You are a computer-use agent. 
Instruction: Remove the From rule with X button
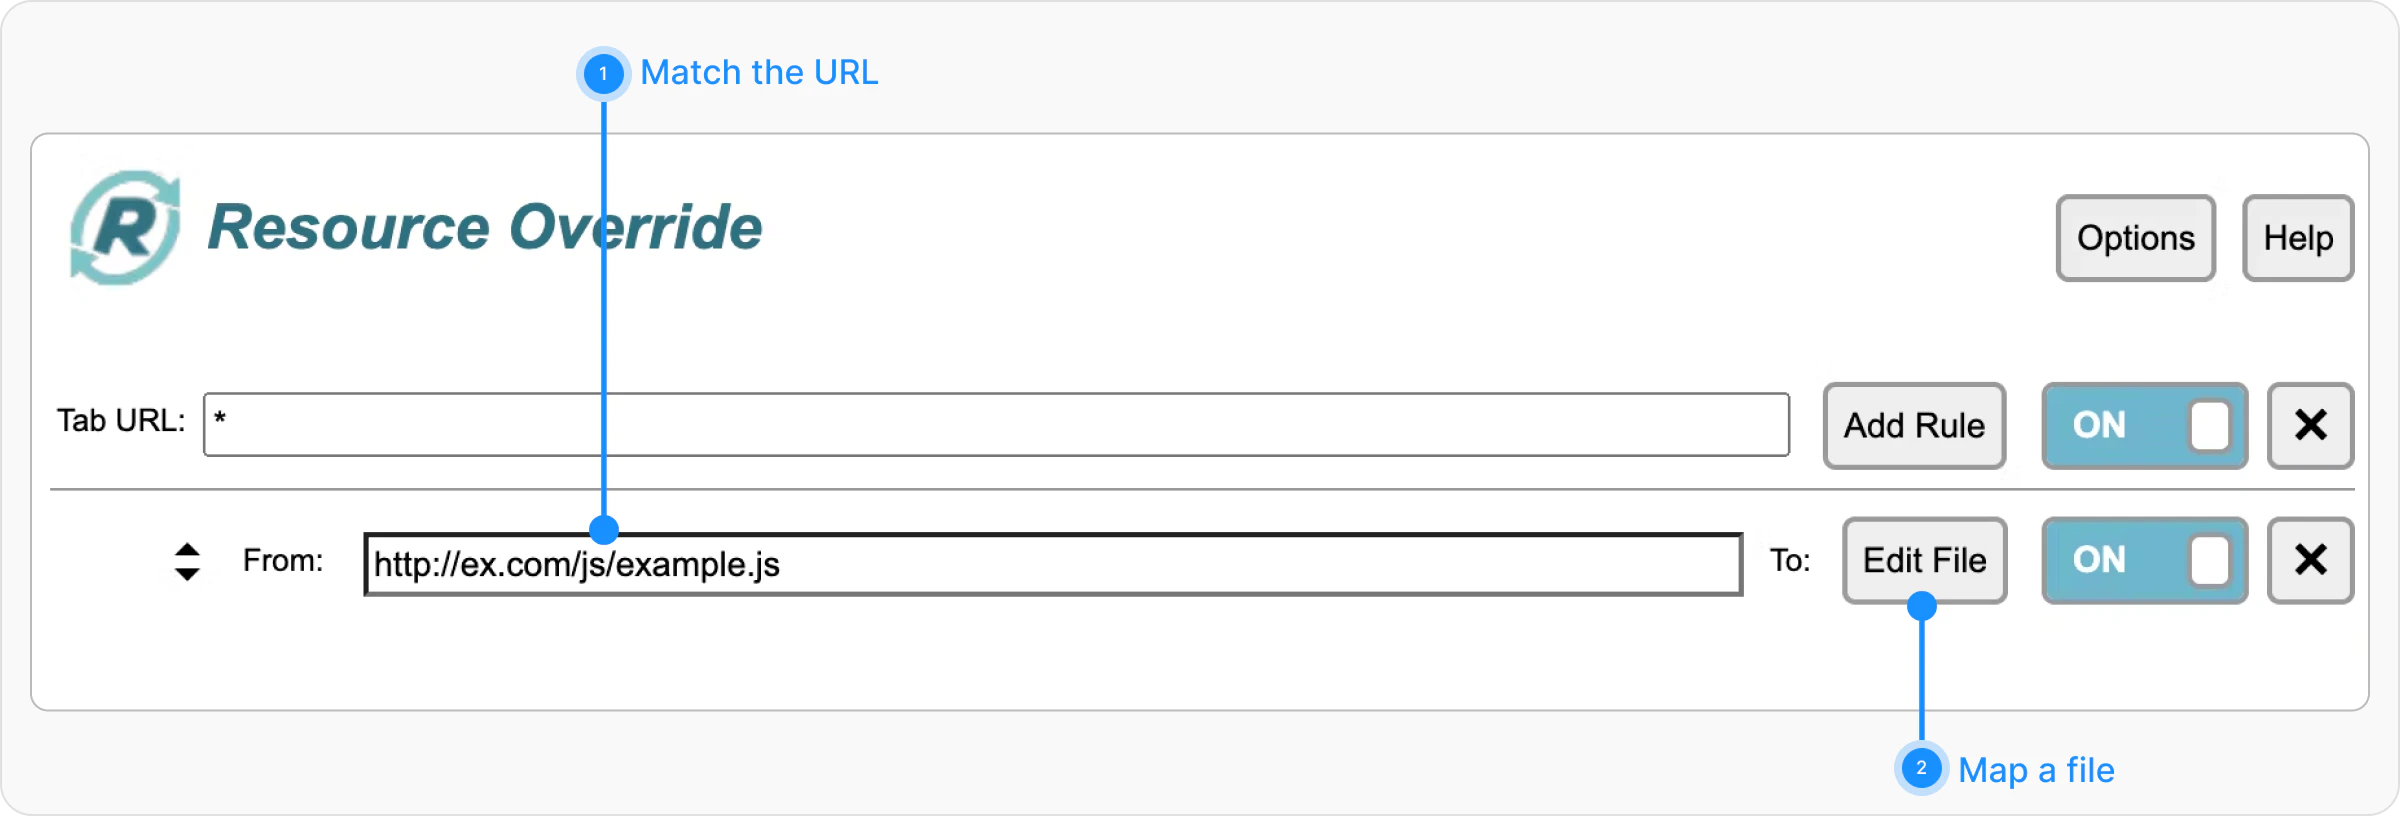click(2310, 560)
